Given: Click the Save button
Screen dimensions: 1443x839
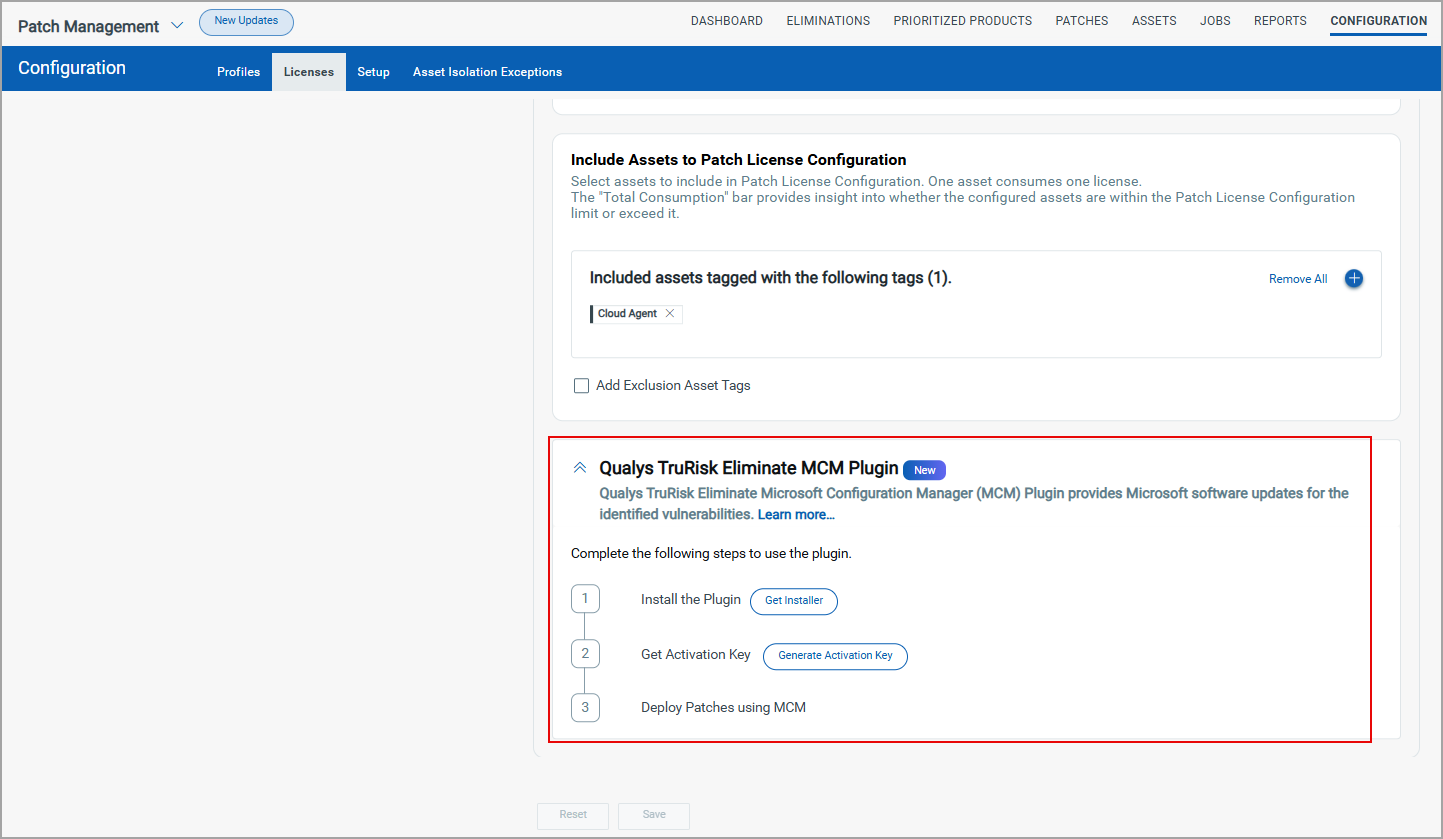Looking at the screenshot, I should tap(654, 815).
